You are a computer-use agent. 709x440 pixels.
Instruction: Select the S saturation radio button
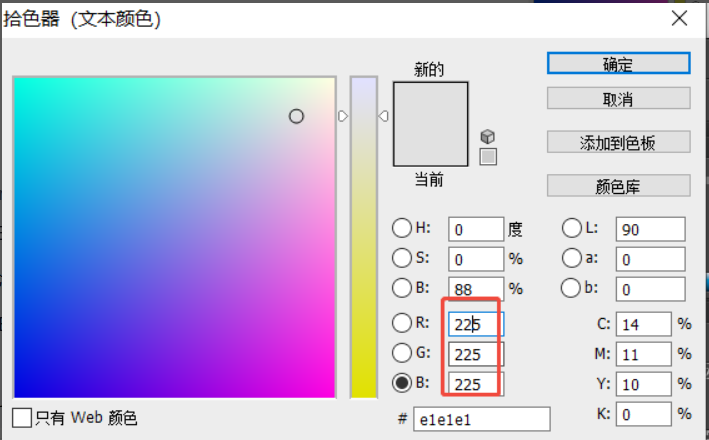pyautogui.click(x=402, y=258)
